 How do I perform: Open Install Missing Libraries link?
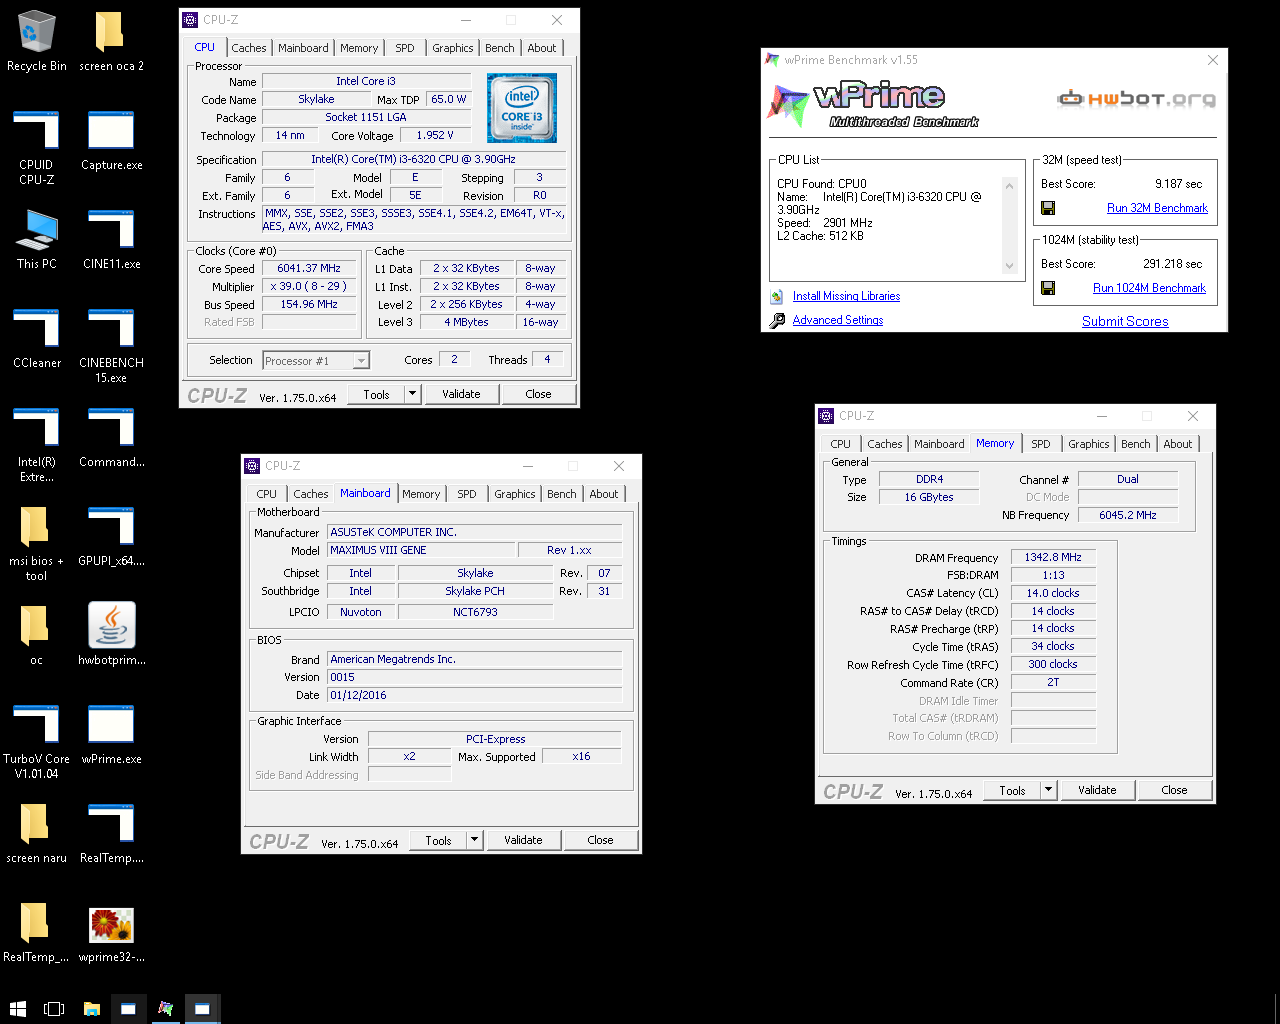click(846, 296)
